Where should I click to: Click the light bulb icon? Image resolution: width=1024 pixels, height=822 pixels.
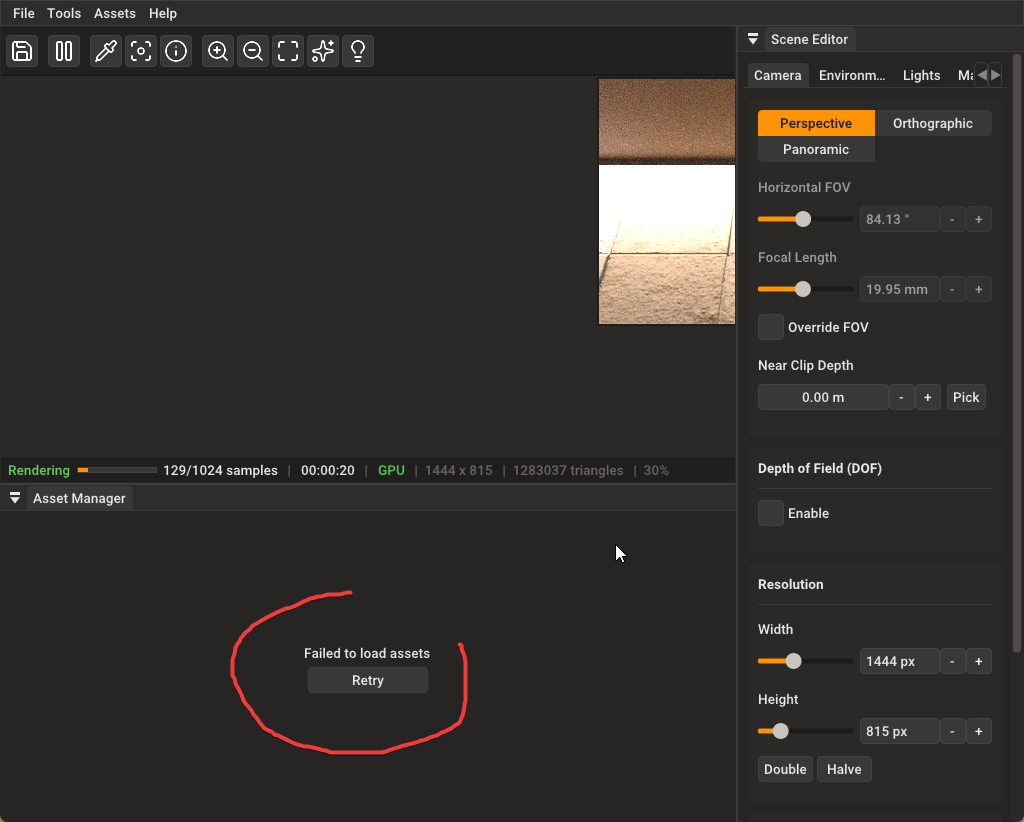[357, 51]
